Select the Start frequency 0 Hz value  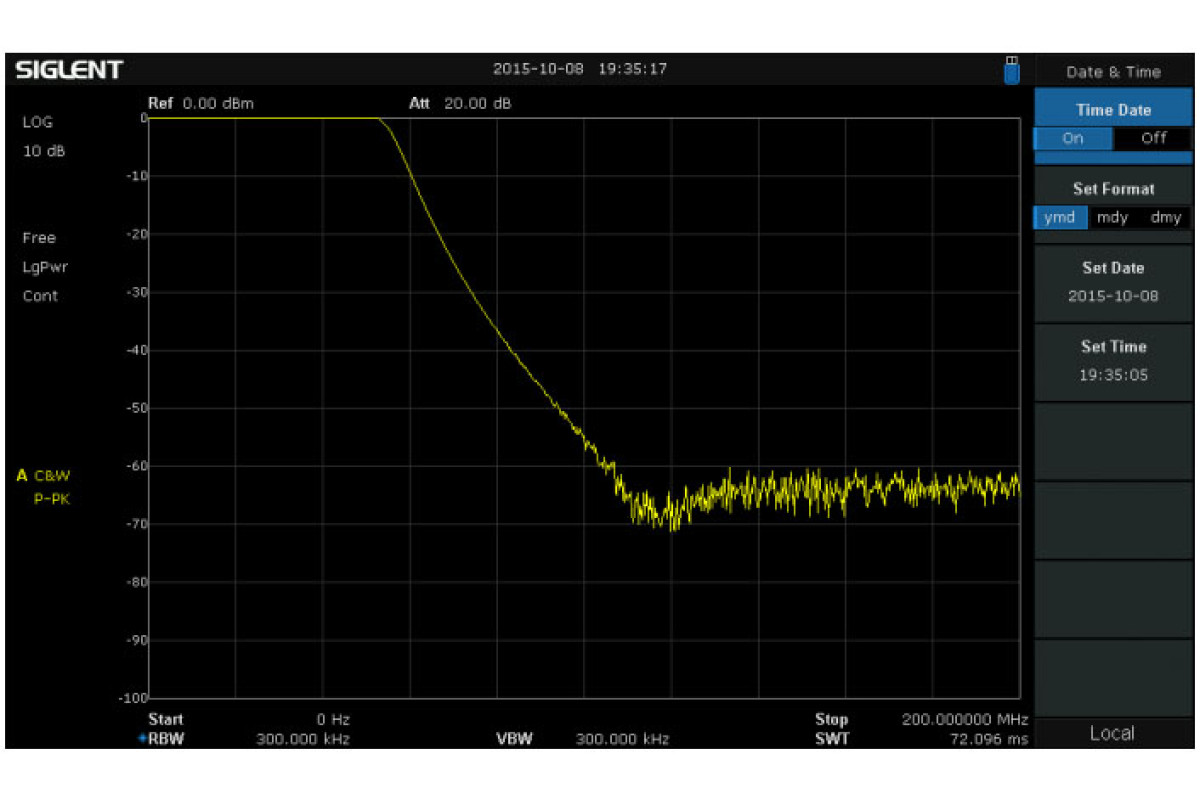pyautogui.click(x=333, y=719)
